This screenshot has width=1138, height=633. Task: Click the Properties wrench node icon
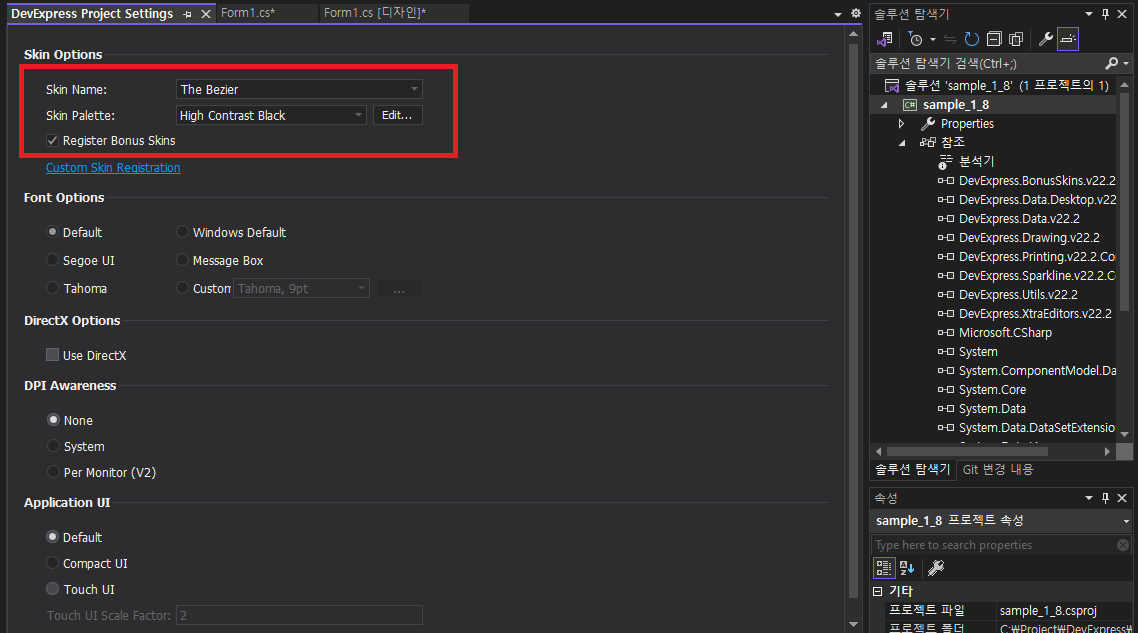(928, 123)
